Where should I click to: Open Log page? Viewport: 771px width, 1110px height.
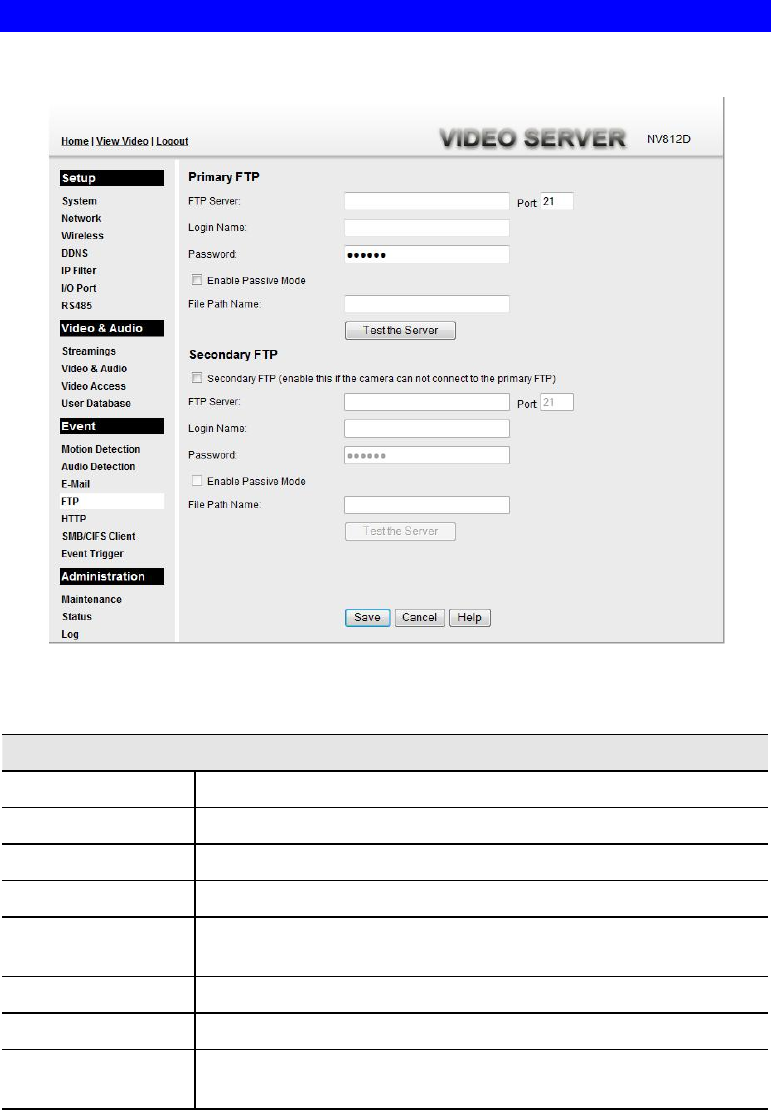click(x=69, y=634)
